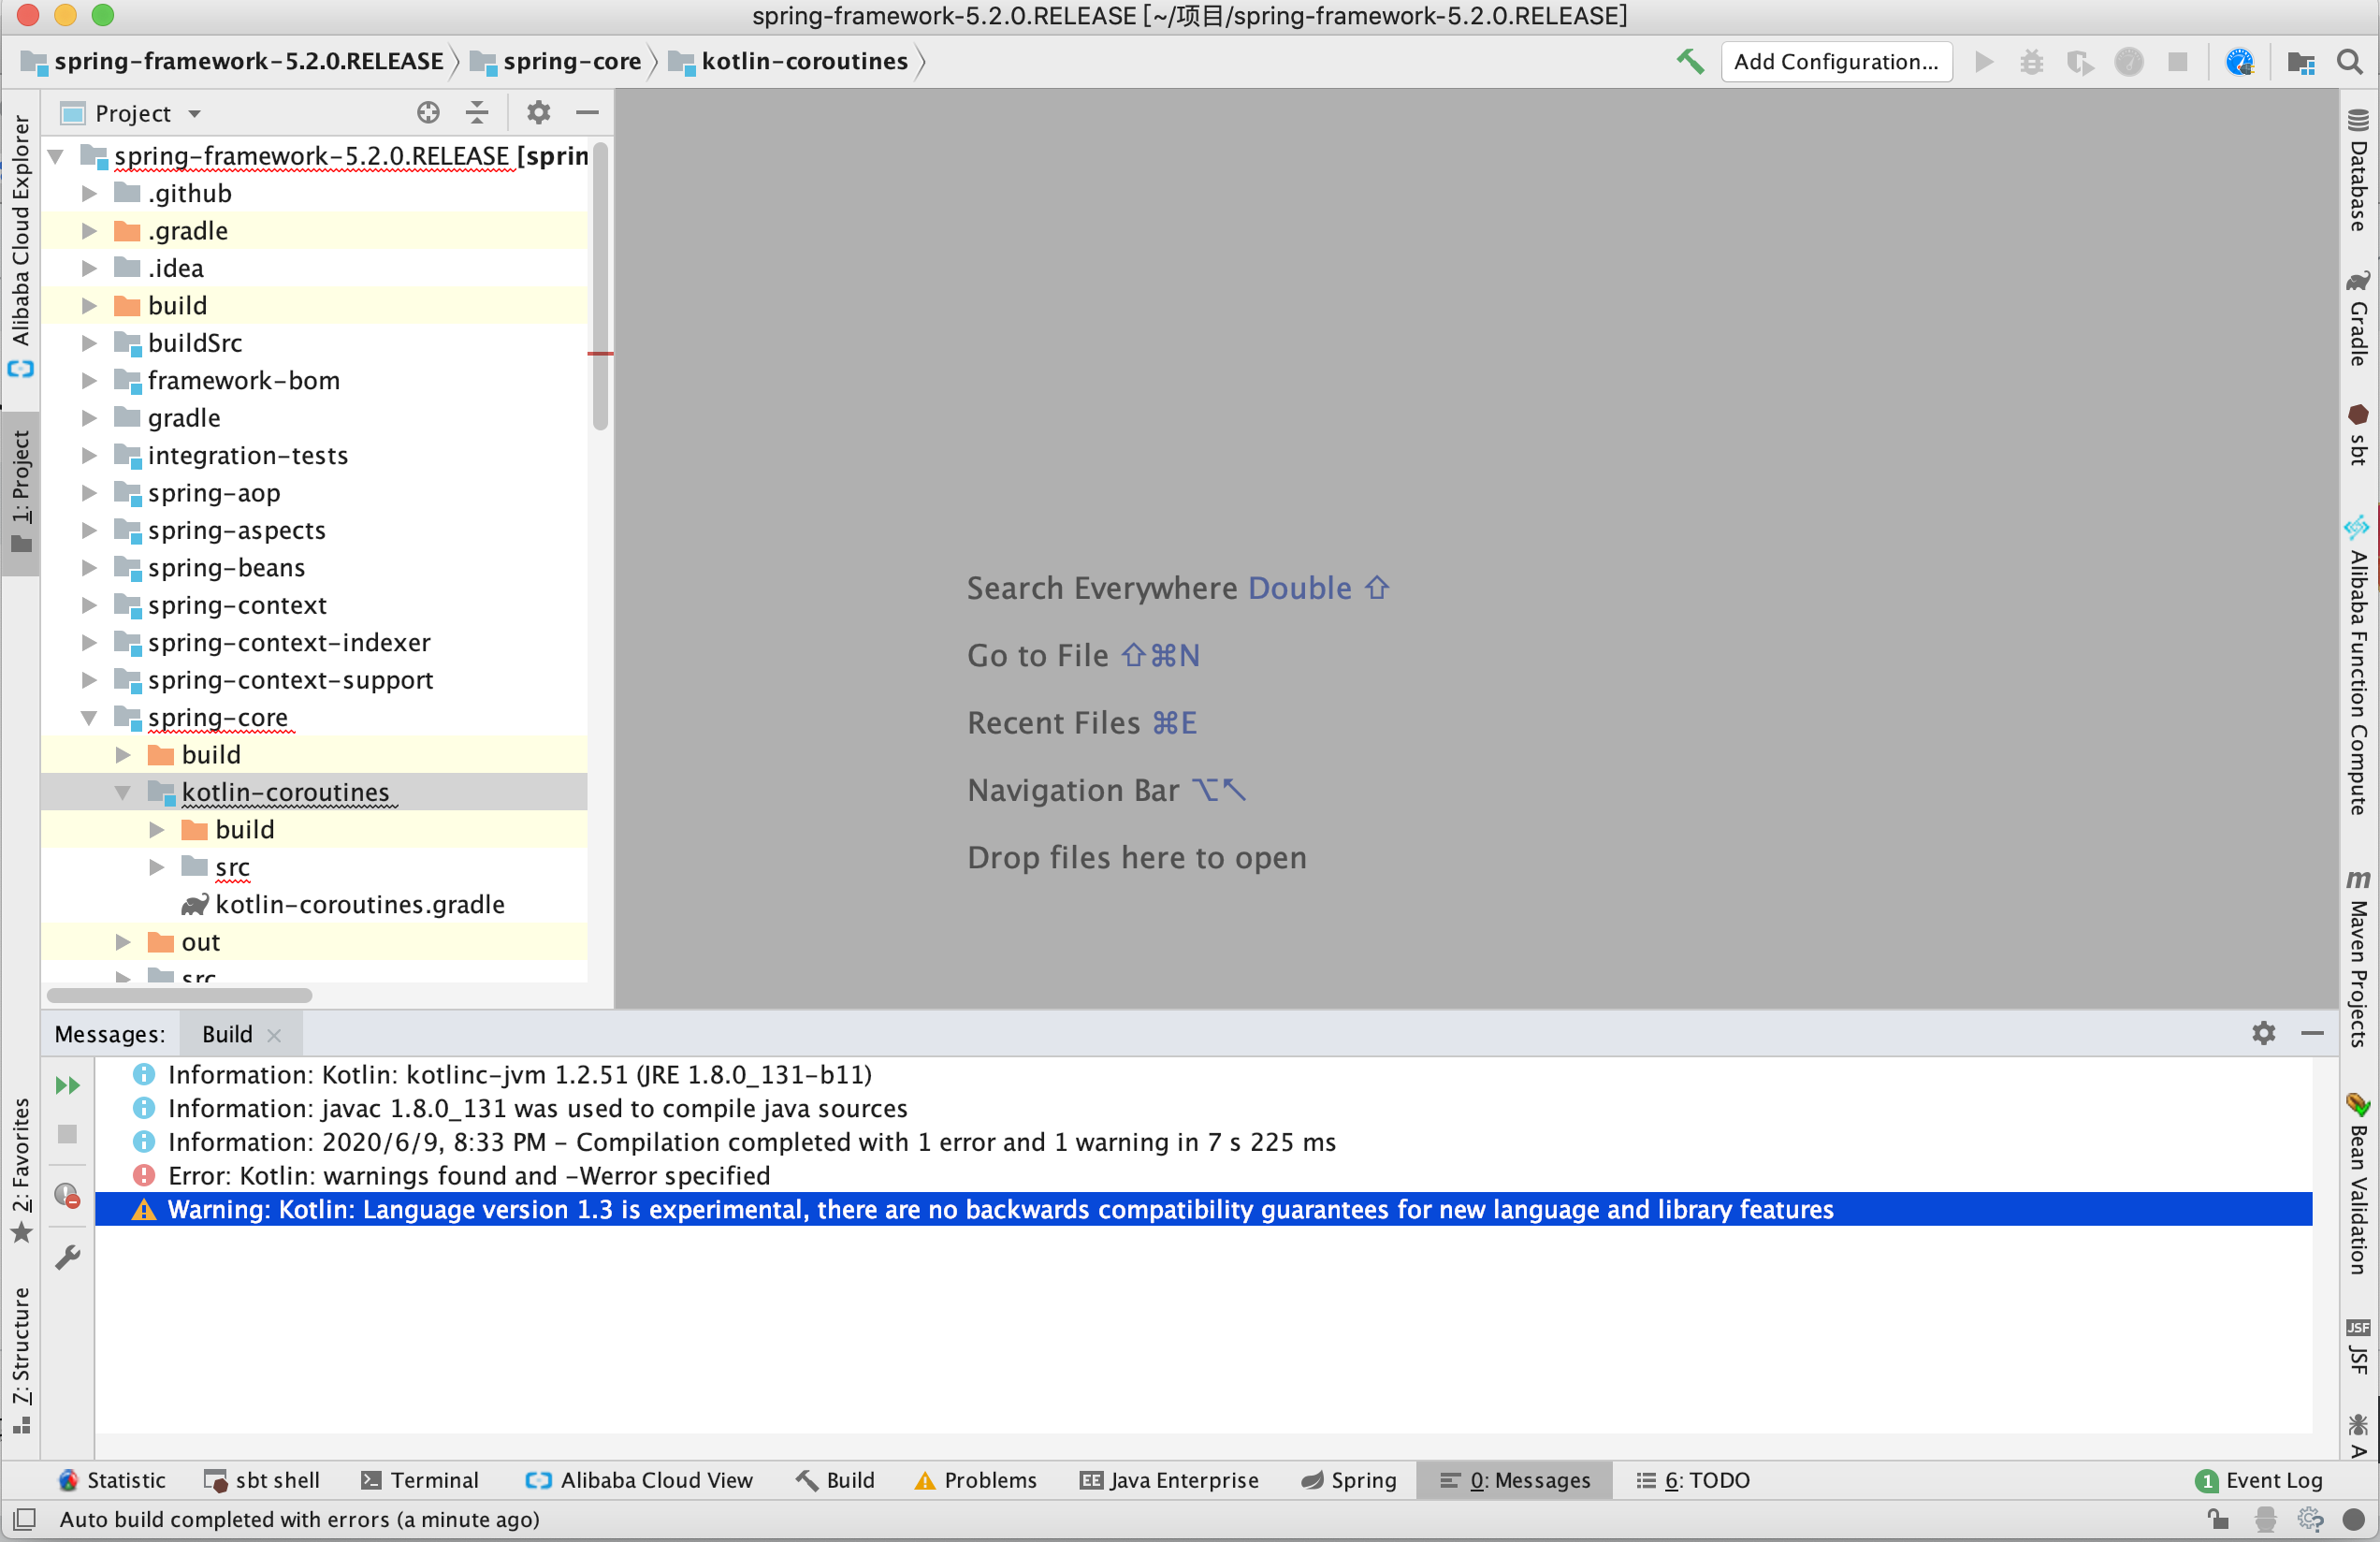The image size is (2380, 1542).
Task: Open the Maven Projects tool window
Action: (2359, 958)
